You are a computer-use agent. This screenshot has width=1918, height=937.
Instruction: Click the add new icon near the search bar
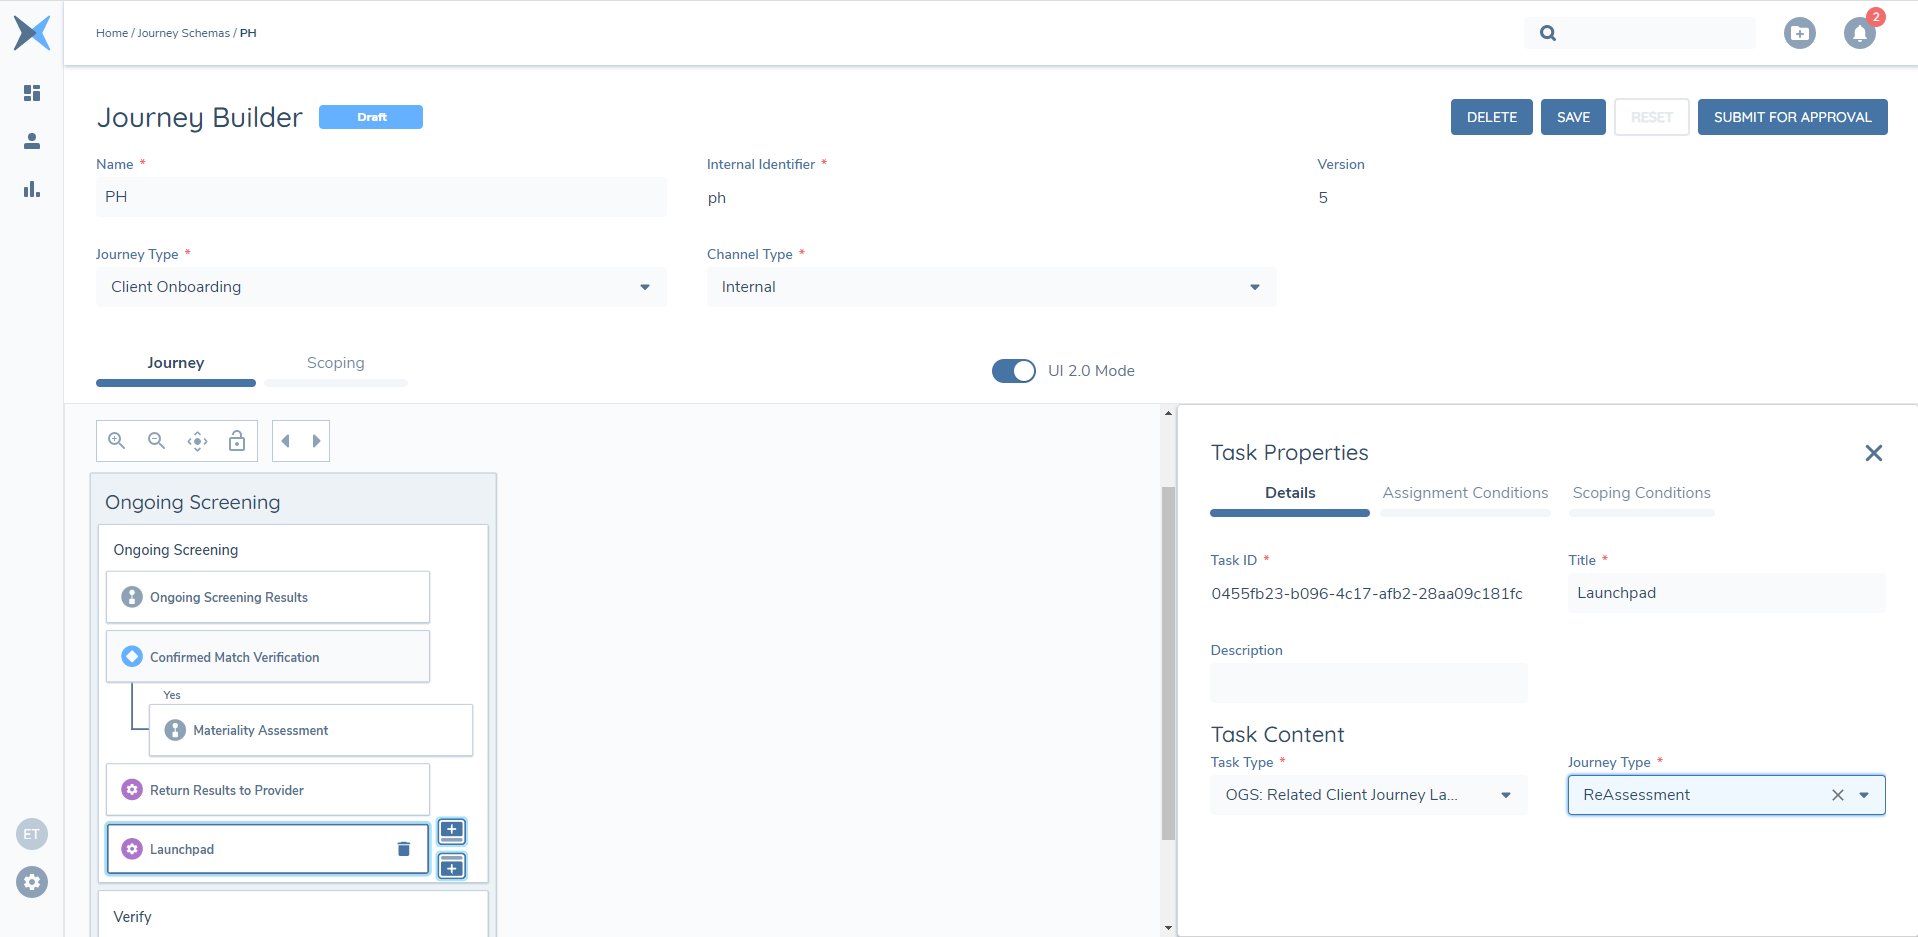click(1800, 33)
